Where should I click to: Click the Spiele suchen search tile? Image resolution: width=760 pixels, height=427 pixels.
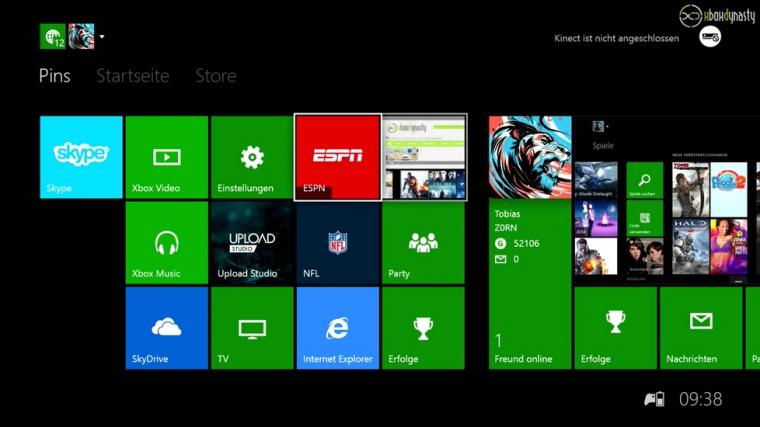(x=644, y=180)
